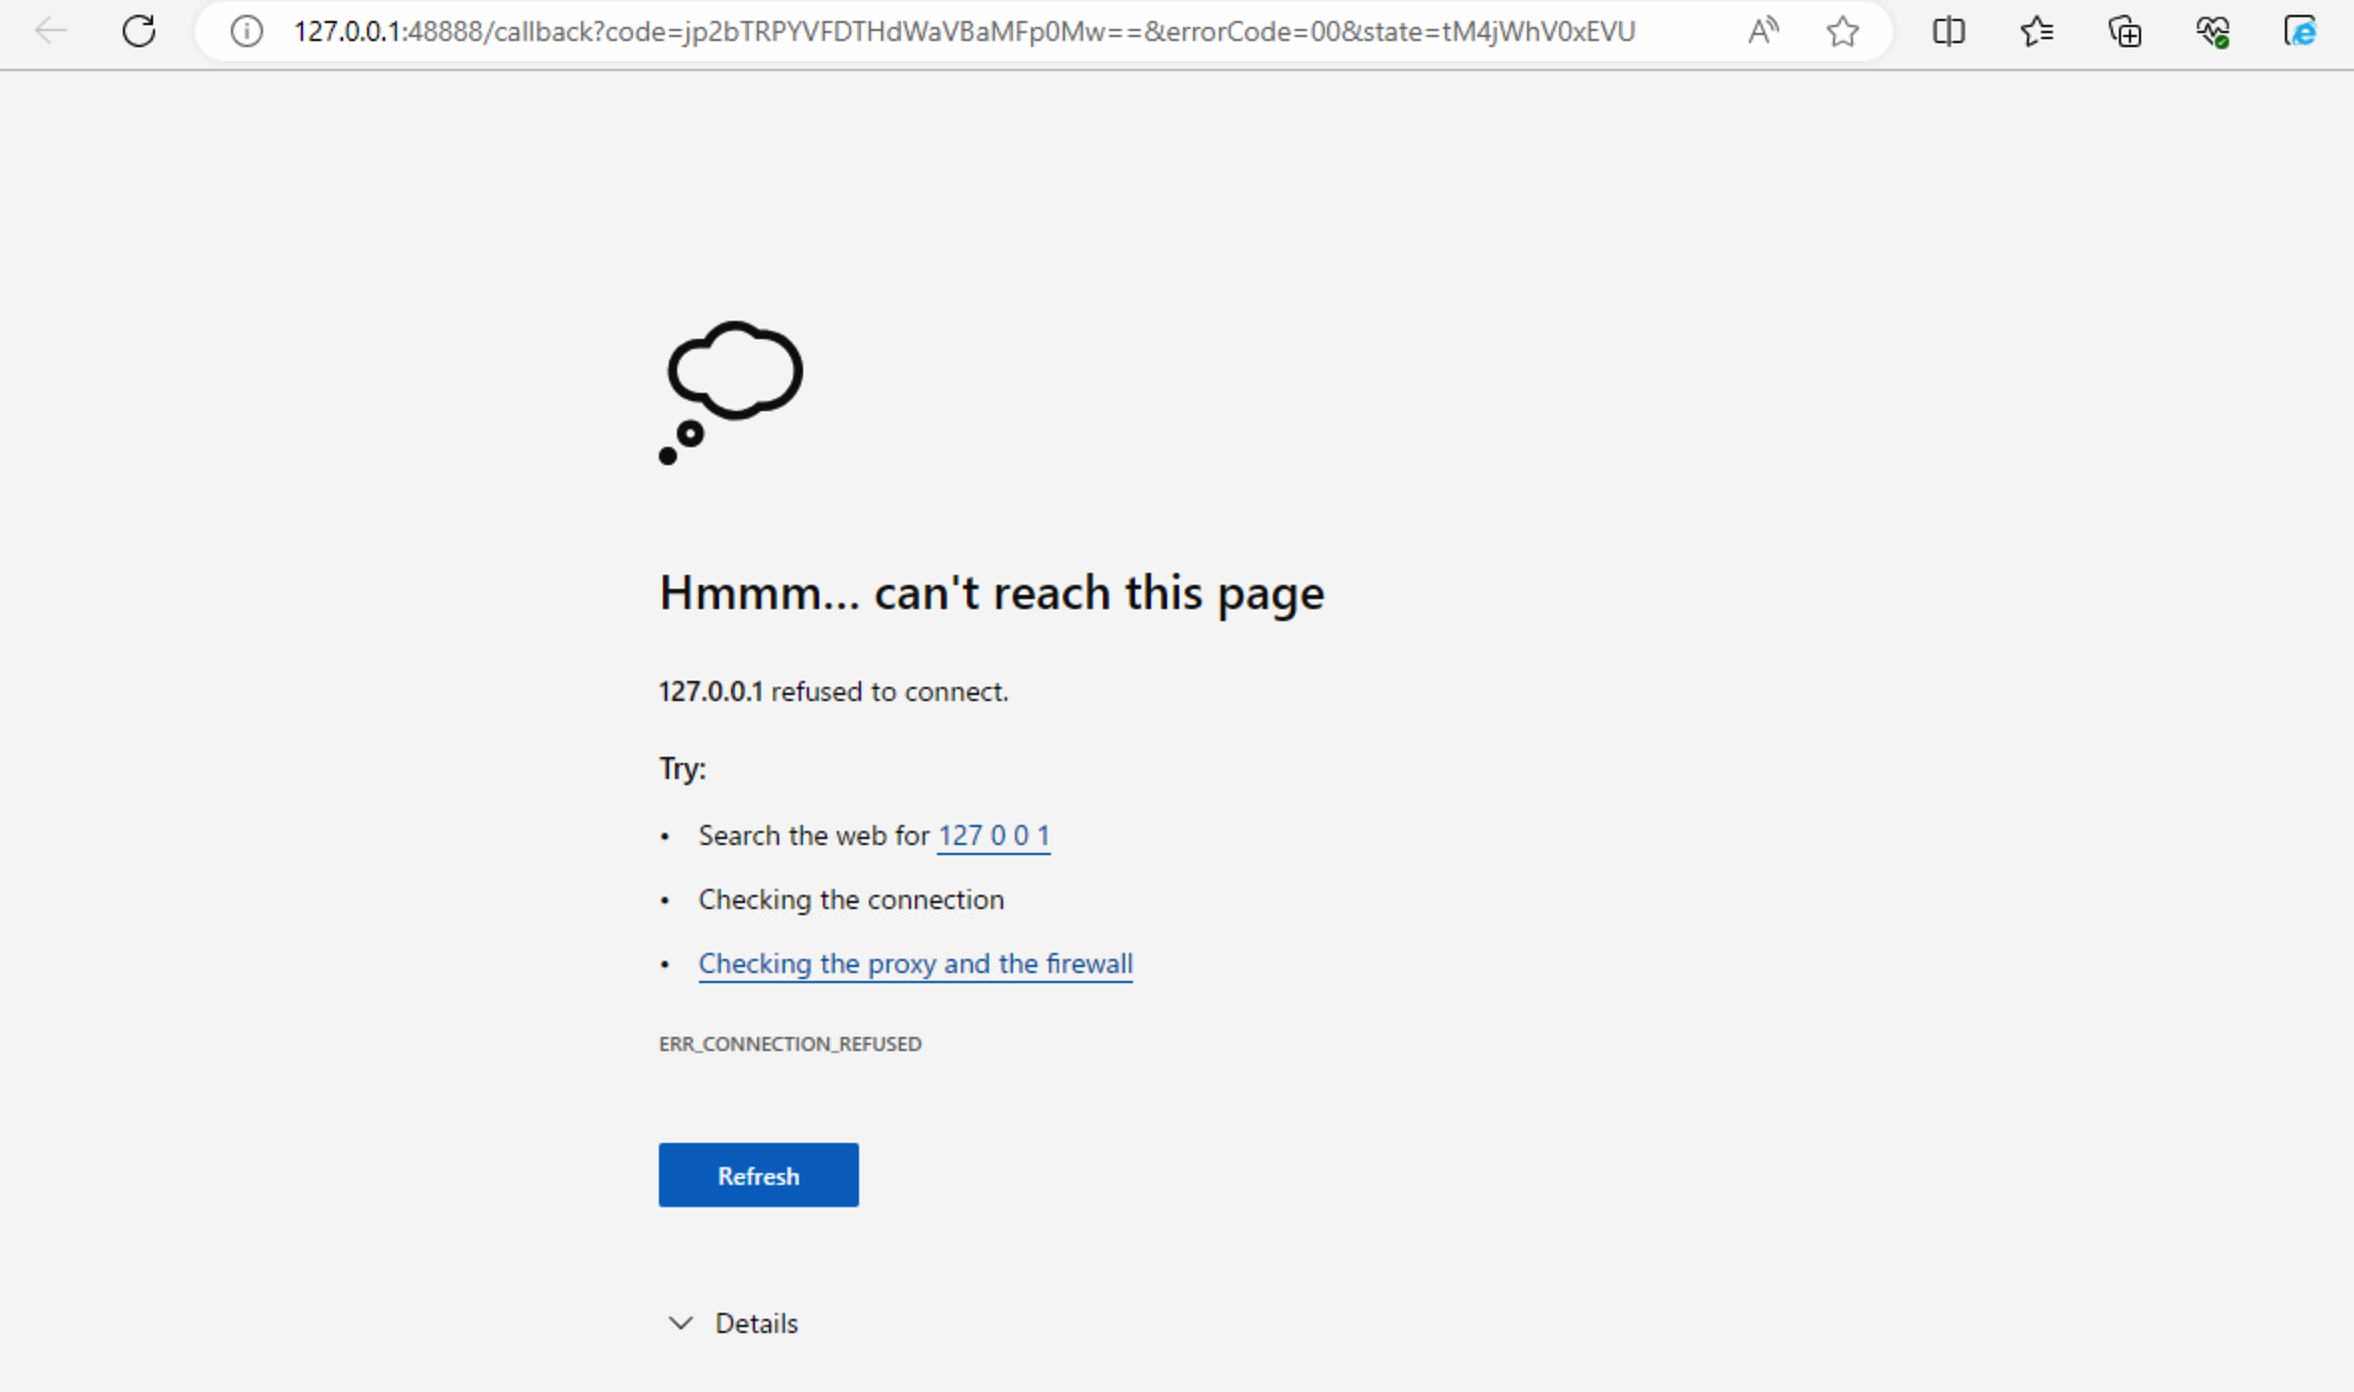Open 'Checking the proxy and the firewall' link
The width and height of the screenshot is (2354, 1392).
click(x=915, y=963)
